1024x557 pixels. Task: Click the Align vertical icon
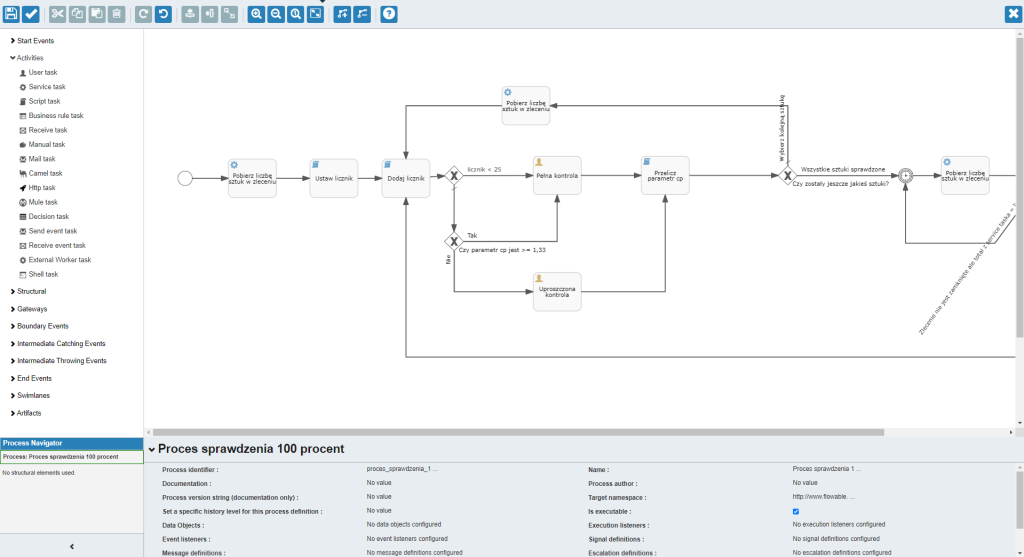pyautogui.click(x=190, y=14)
